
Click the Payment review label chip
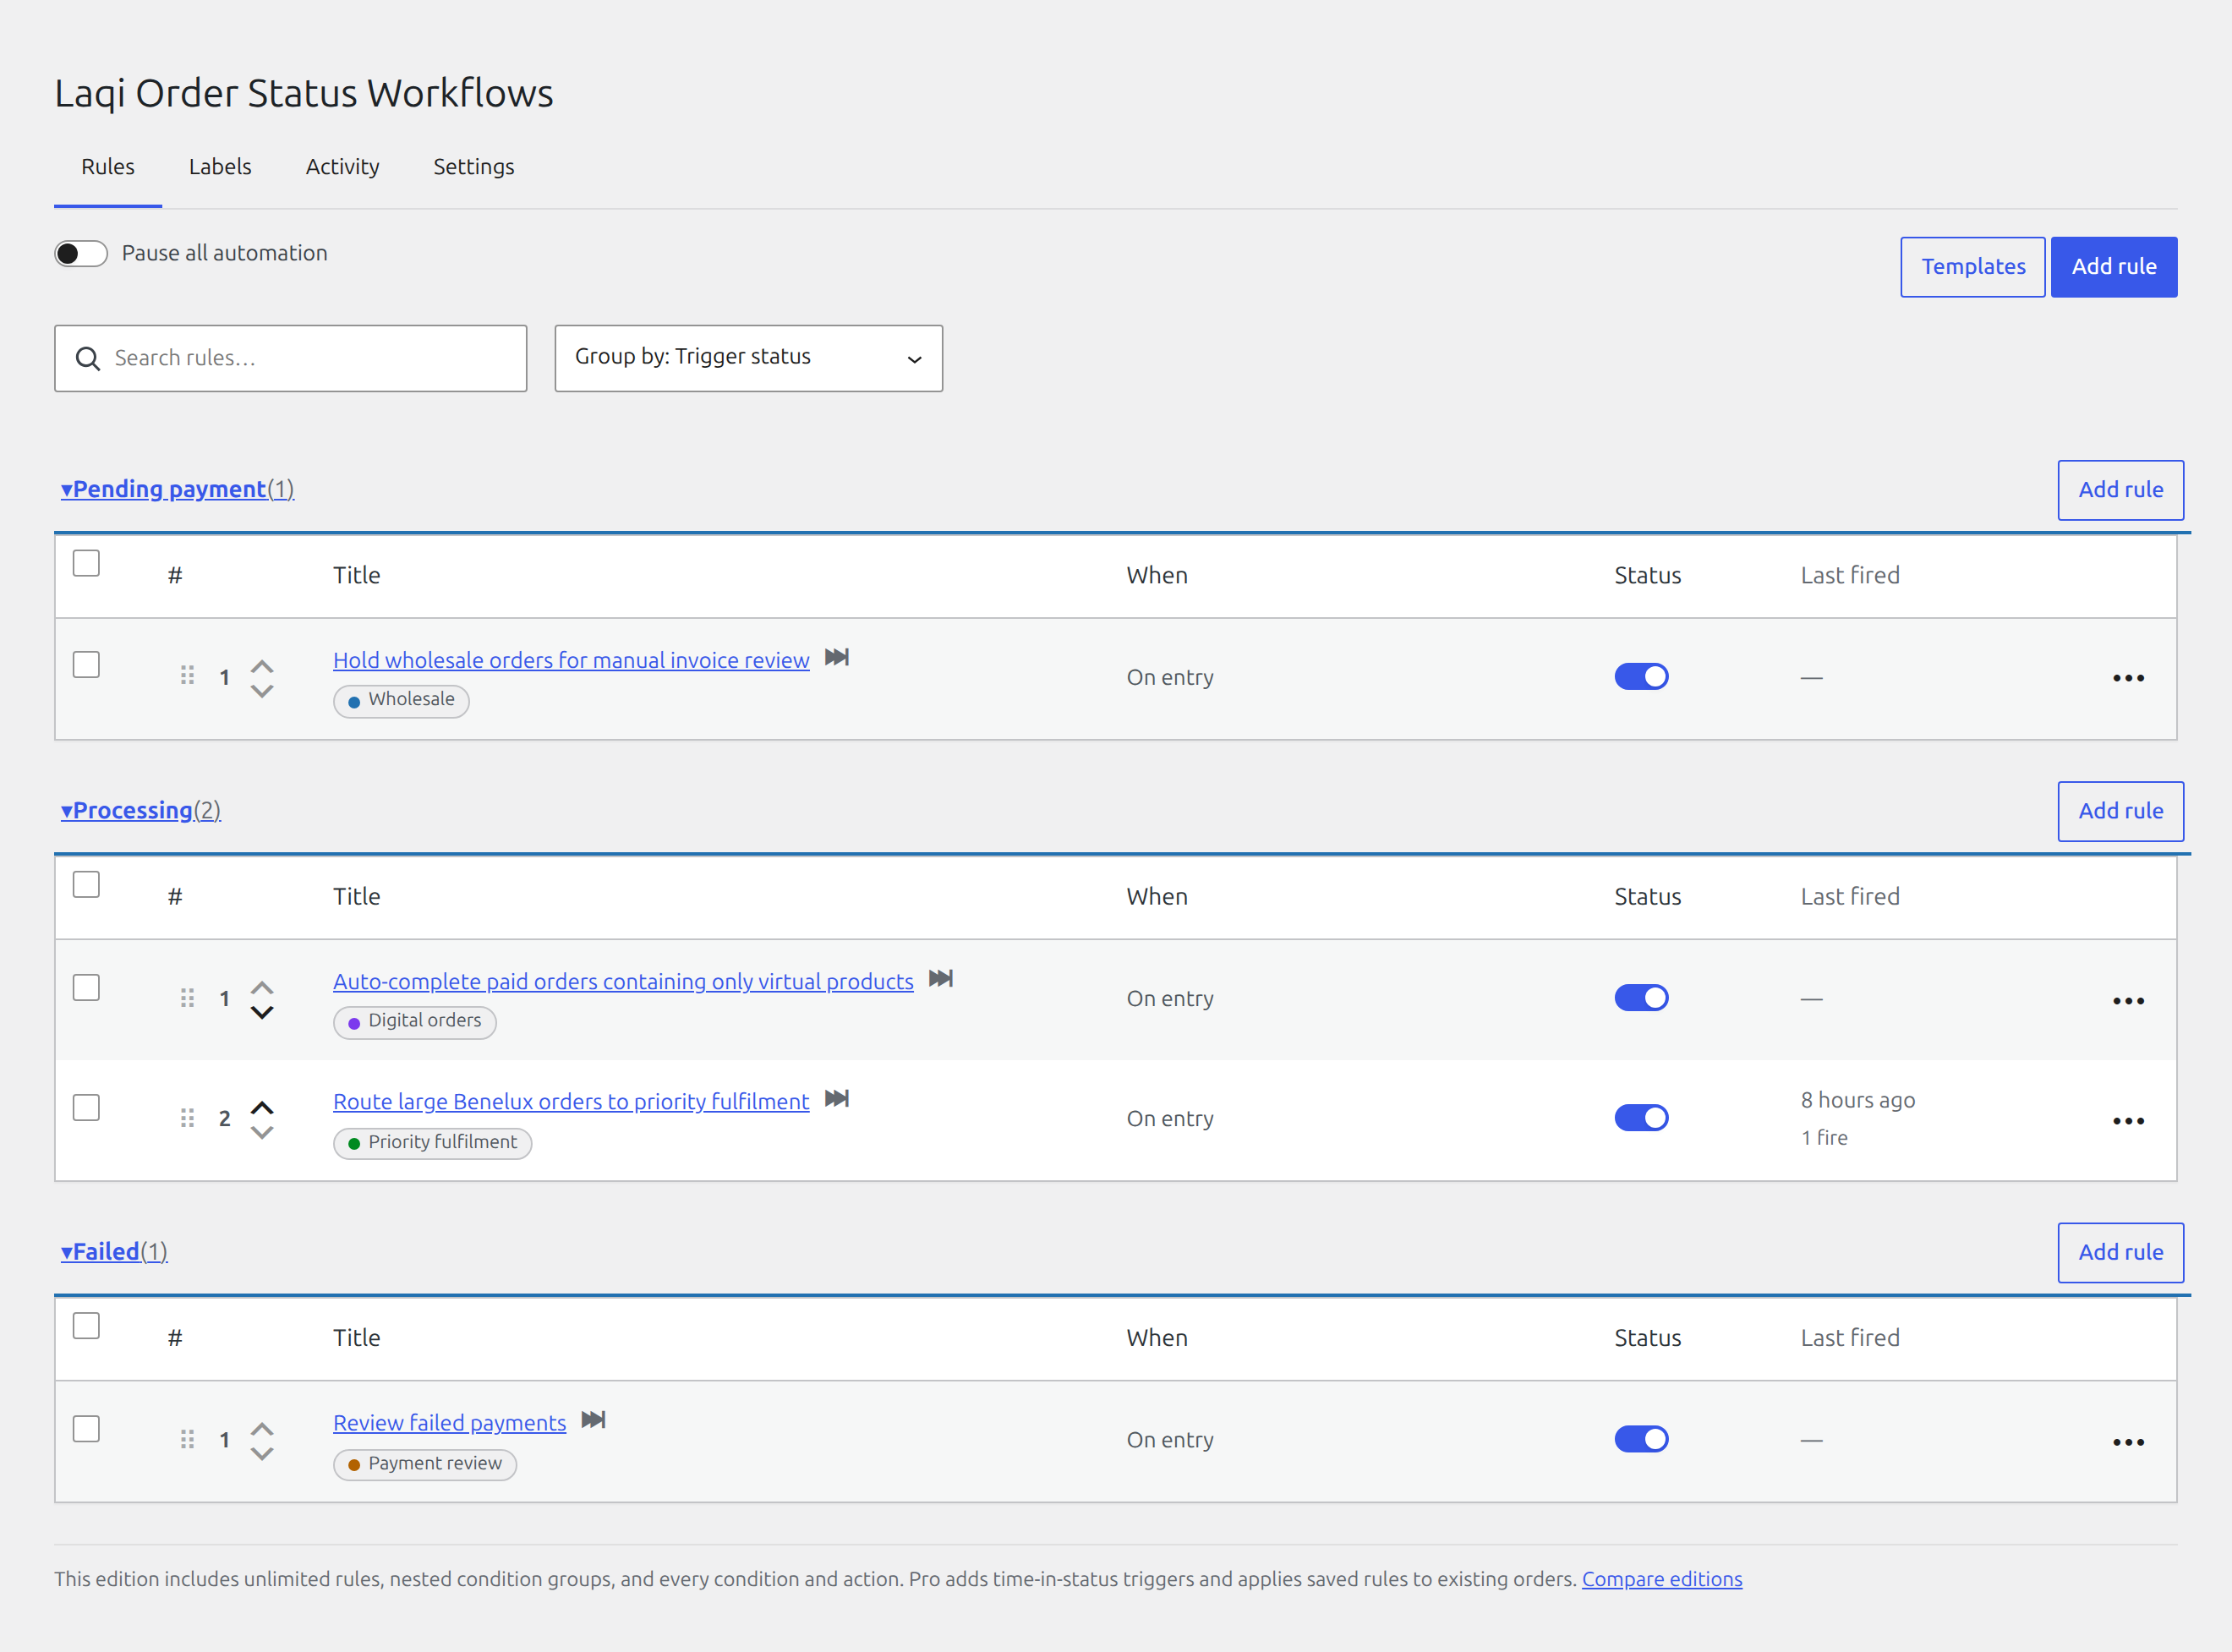tap(425, 1464)
